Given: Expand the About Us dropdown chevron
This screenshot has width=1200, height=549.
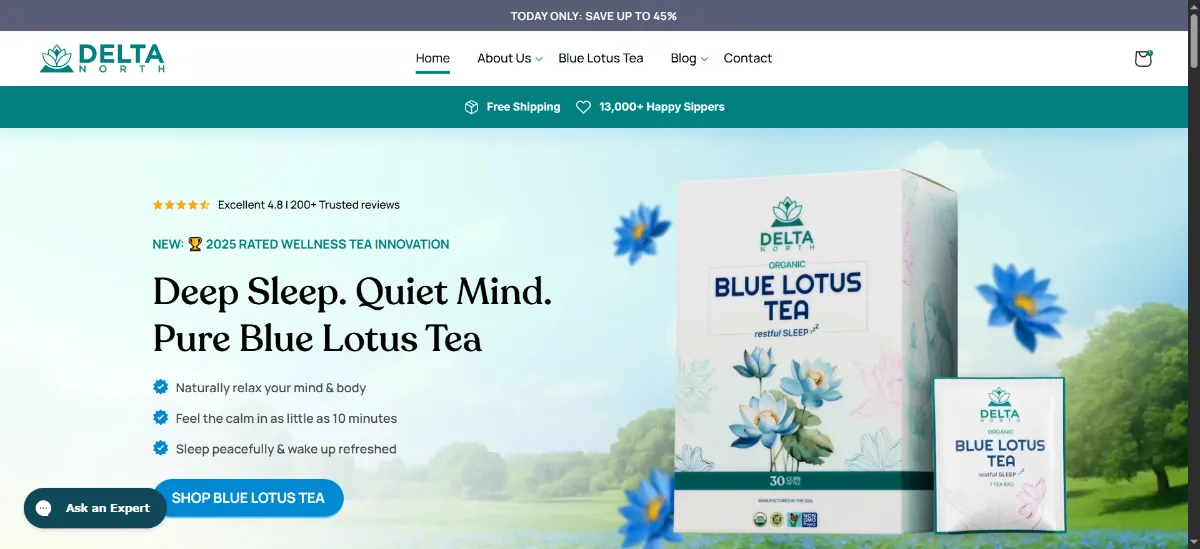Looking at the screenshot, I should click(x=539, y=59).
